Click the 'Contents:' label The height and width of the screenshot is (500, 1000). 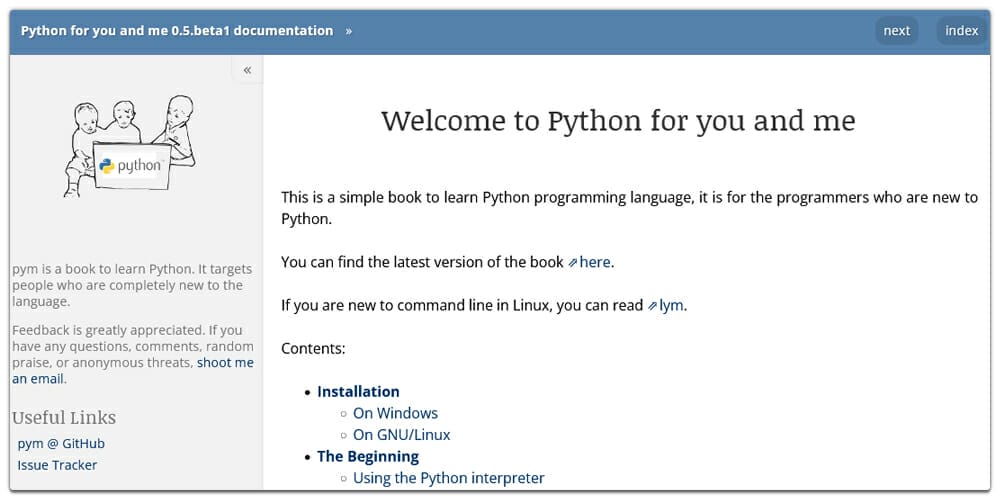tap(313, 349)
